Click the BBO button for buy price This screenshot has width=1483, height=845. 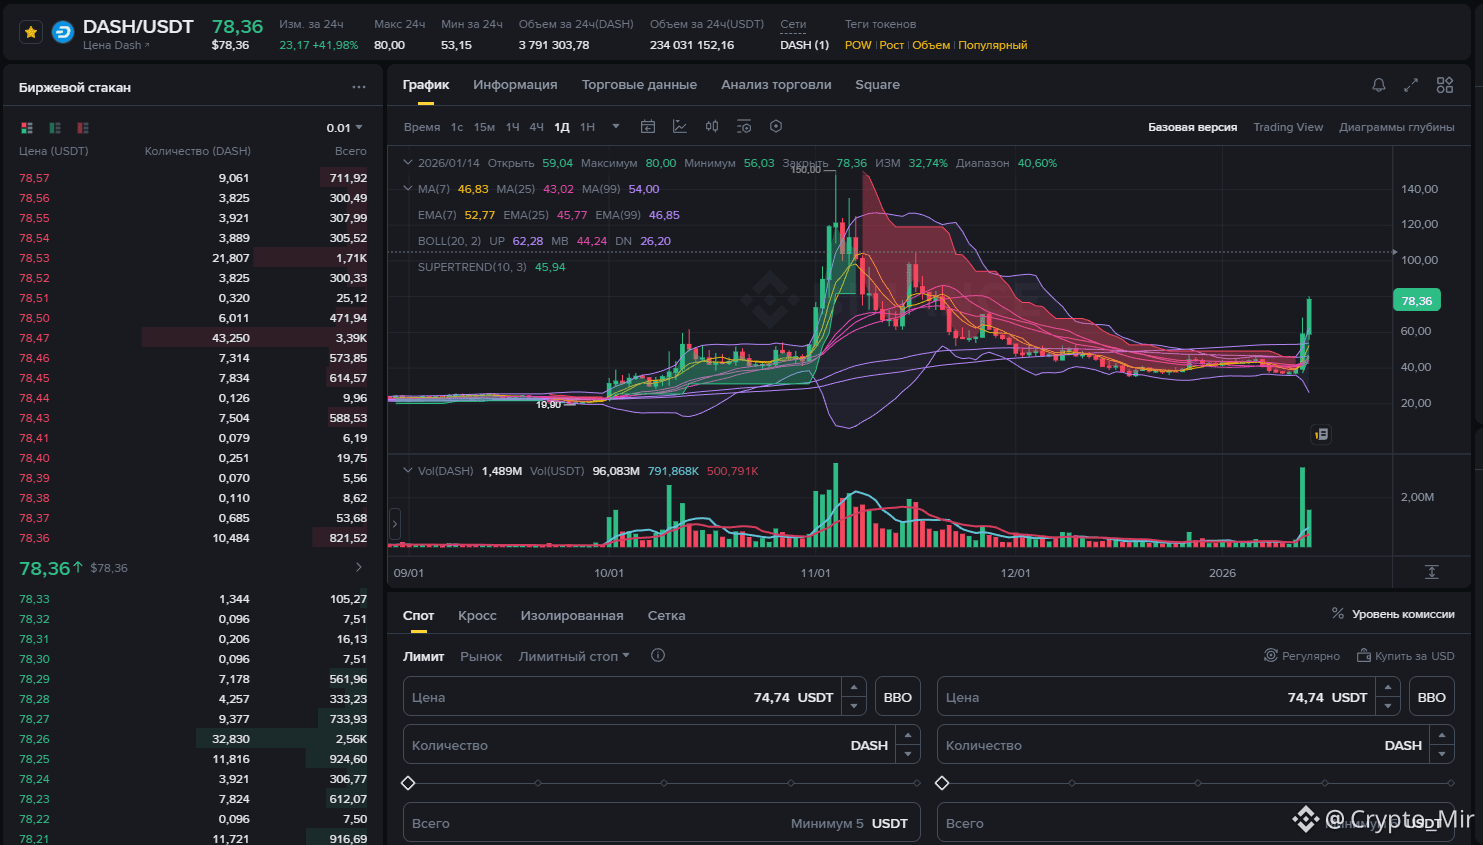tap(897, 697)
